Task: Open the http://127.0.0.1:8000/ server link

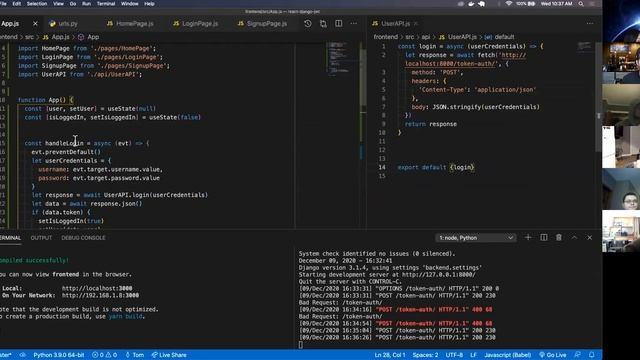Action: click(x=439, y=275)
